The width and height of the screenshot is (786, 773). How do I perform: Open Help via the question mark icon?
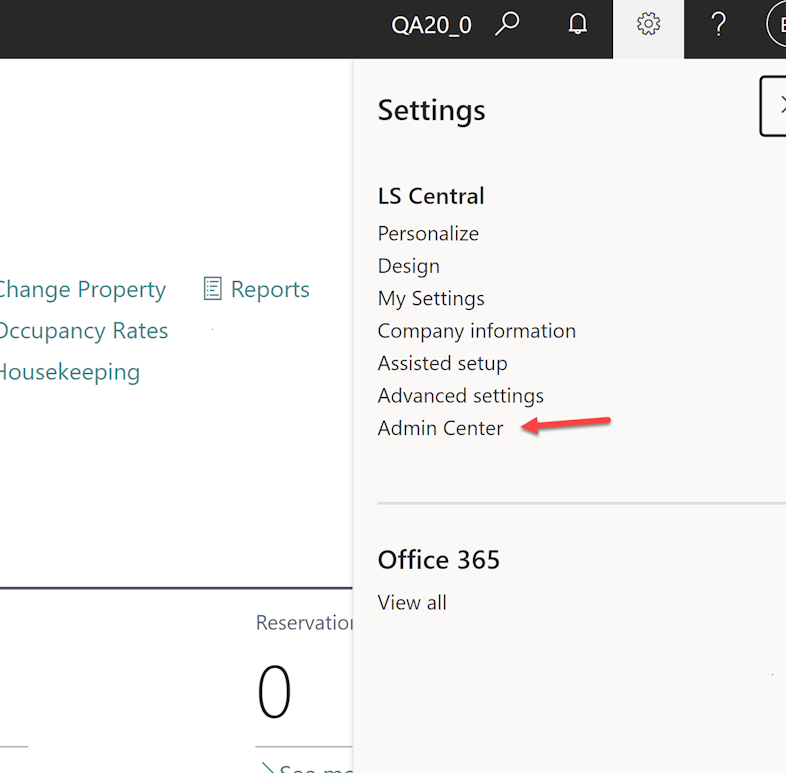pos(718,25)
